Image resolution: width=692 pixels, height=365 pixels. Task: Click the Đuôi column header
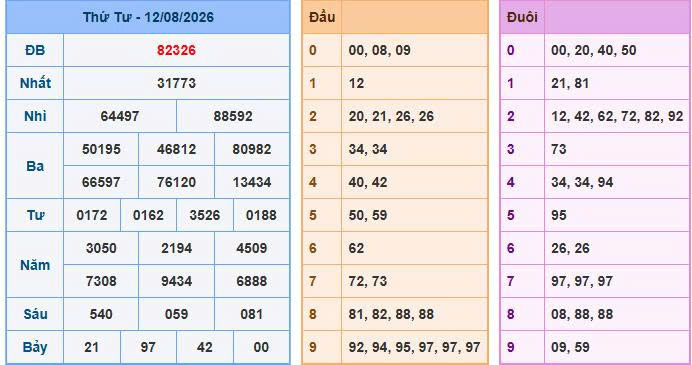coord(522,17)
